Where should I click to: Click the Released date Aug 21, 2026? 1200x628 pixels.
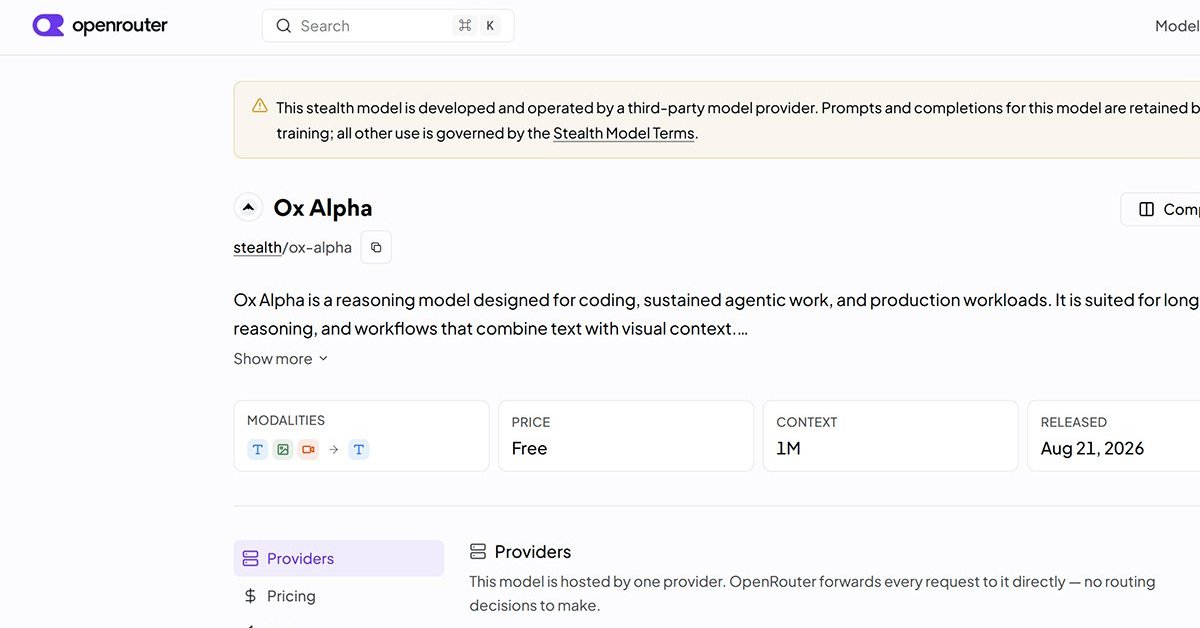tap(1092, 448)
